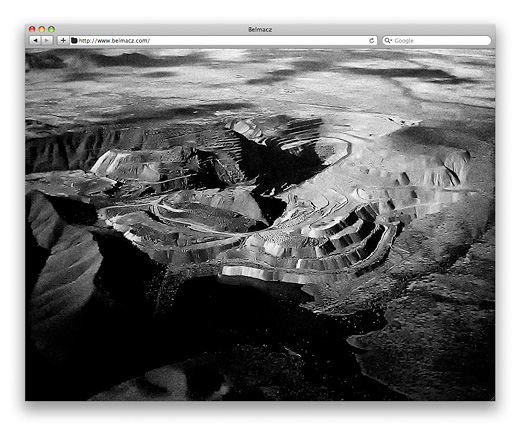Viewport: 520px width, 424px height.
Task: Open the search magnifier dropdown menu
Action: coord(388,40)
